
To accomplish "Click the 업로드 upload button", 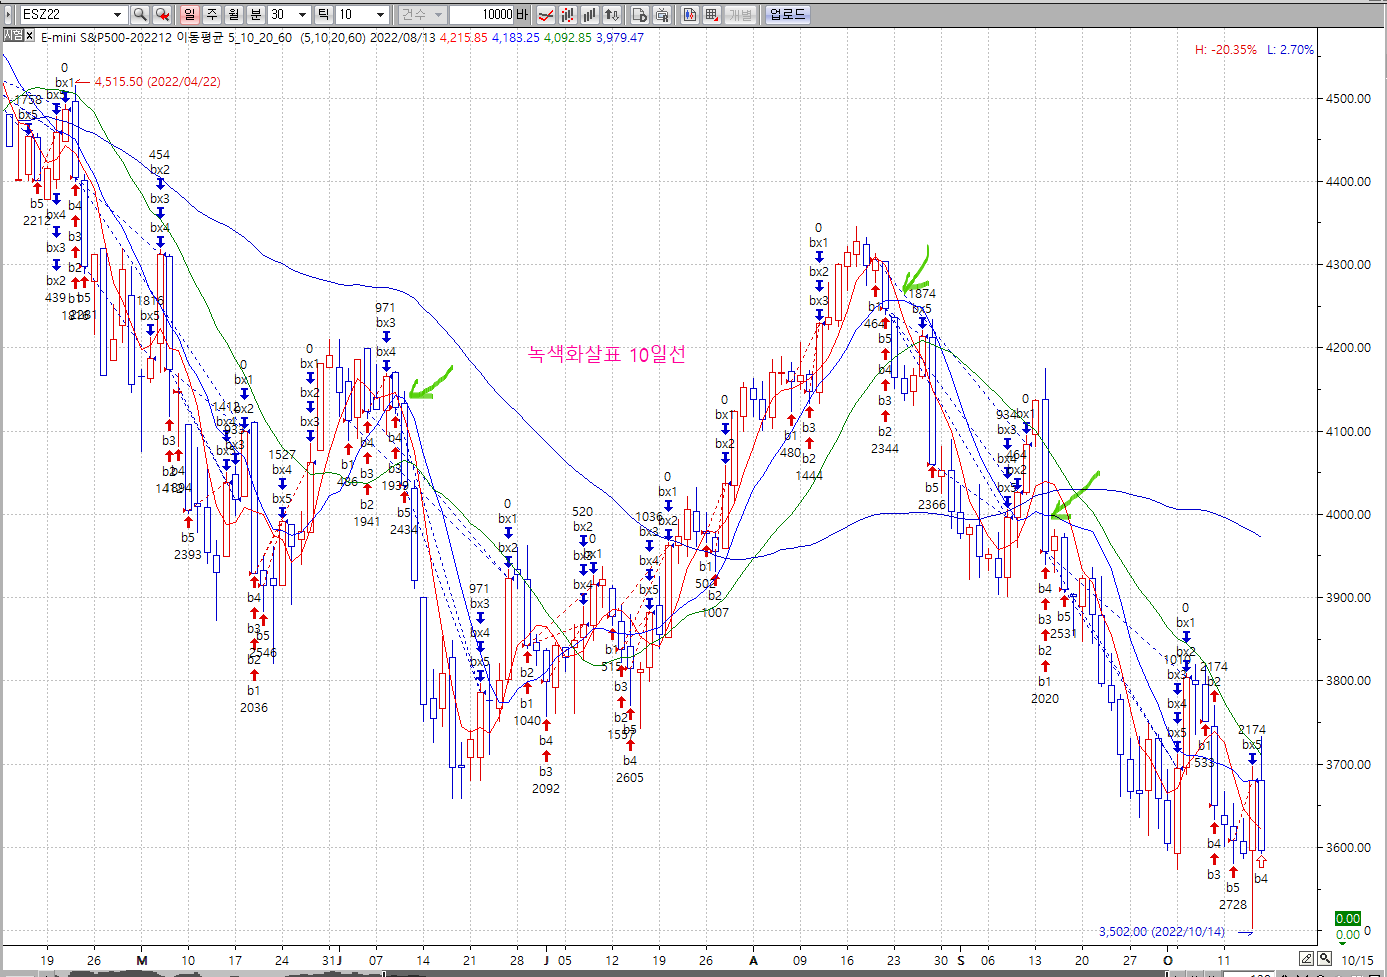I will 787,14.
